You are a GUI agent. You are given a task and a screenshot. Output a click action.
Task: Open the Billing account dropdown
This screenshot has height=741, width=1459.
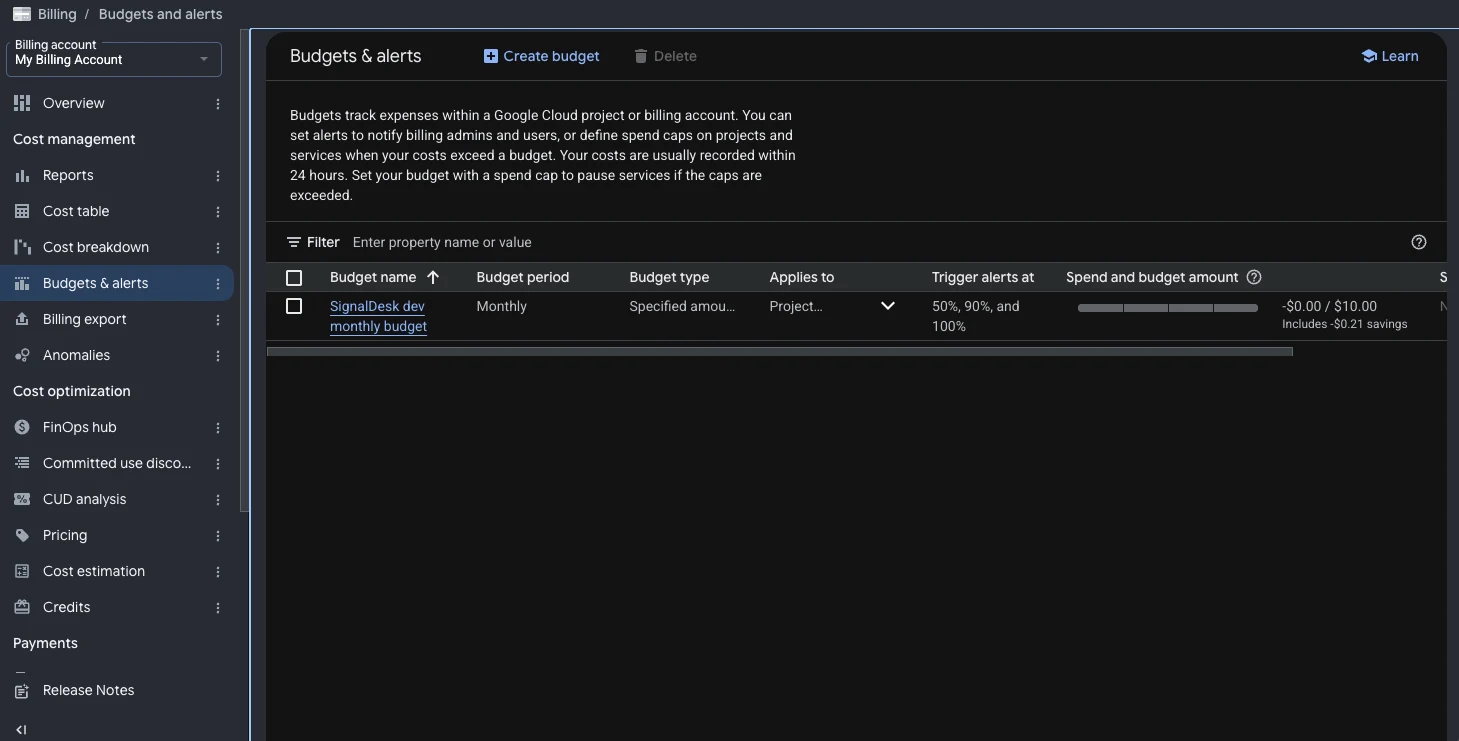[114, 59]
